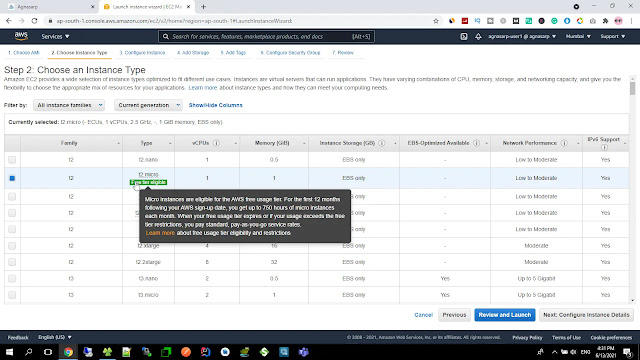Reload the page in browser
The height and width of the screenshot is (360, 640).
[x=34, y=21]
